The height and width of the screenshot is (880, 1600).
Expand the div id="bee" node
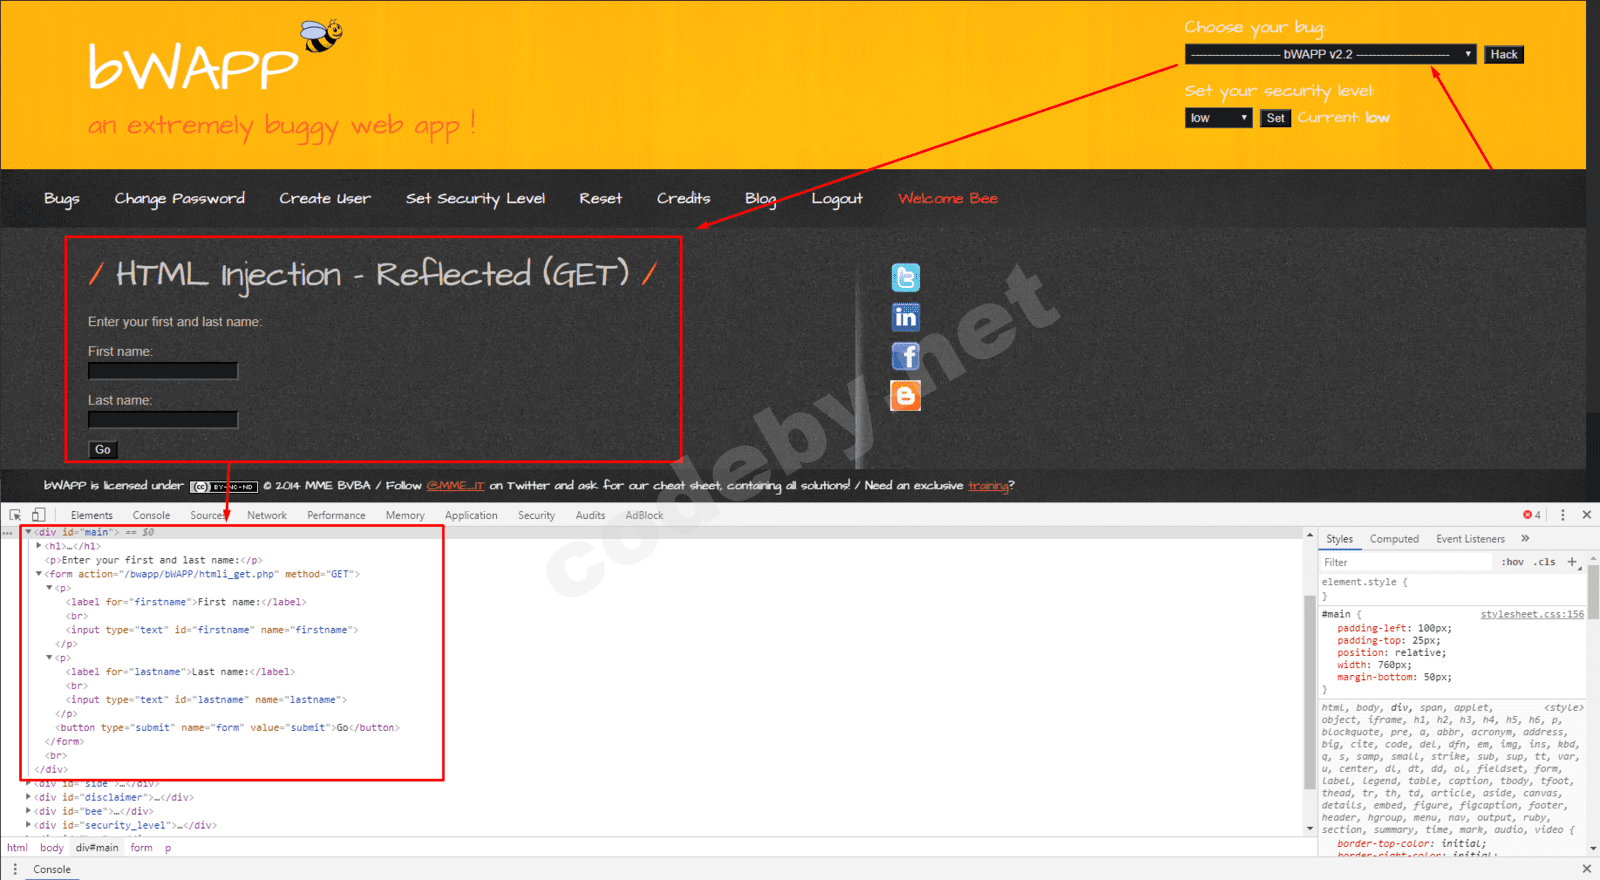point(29,811)
